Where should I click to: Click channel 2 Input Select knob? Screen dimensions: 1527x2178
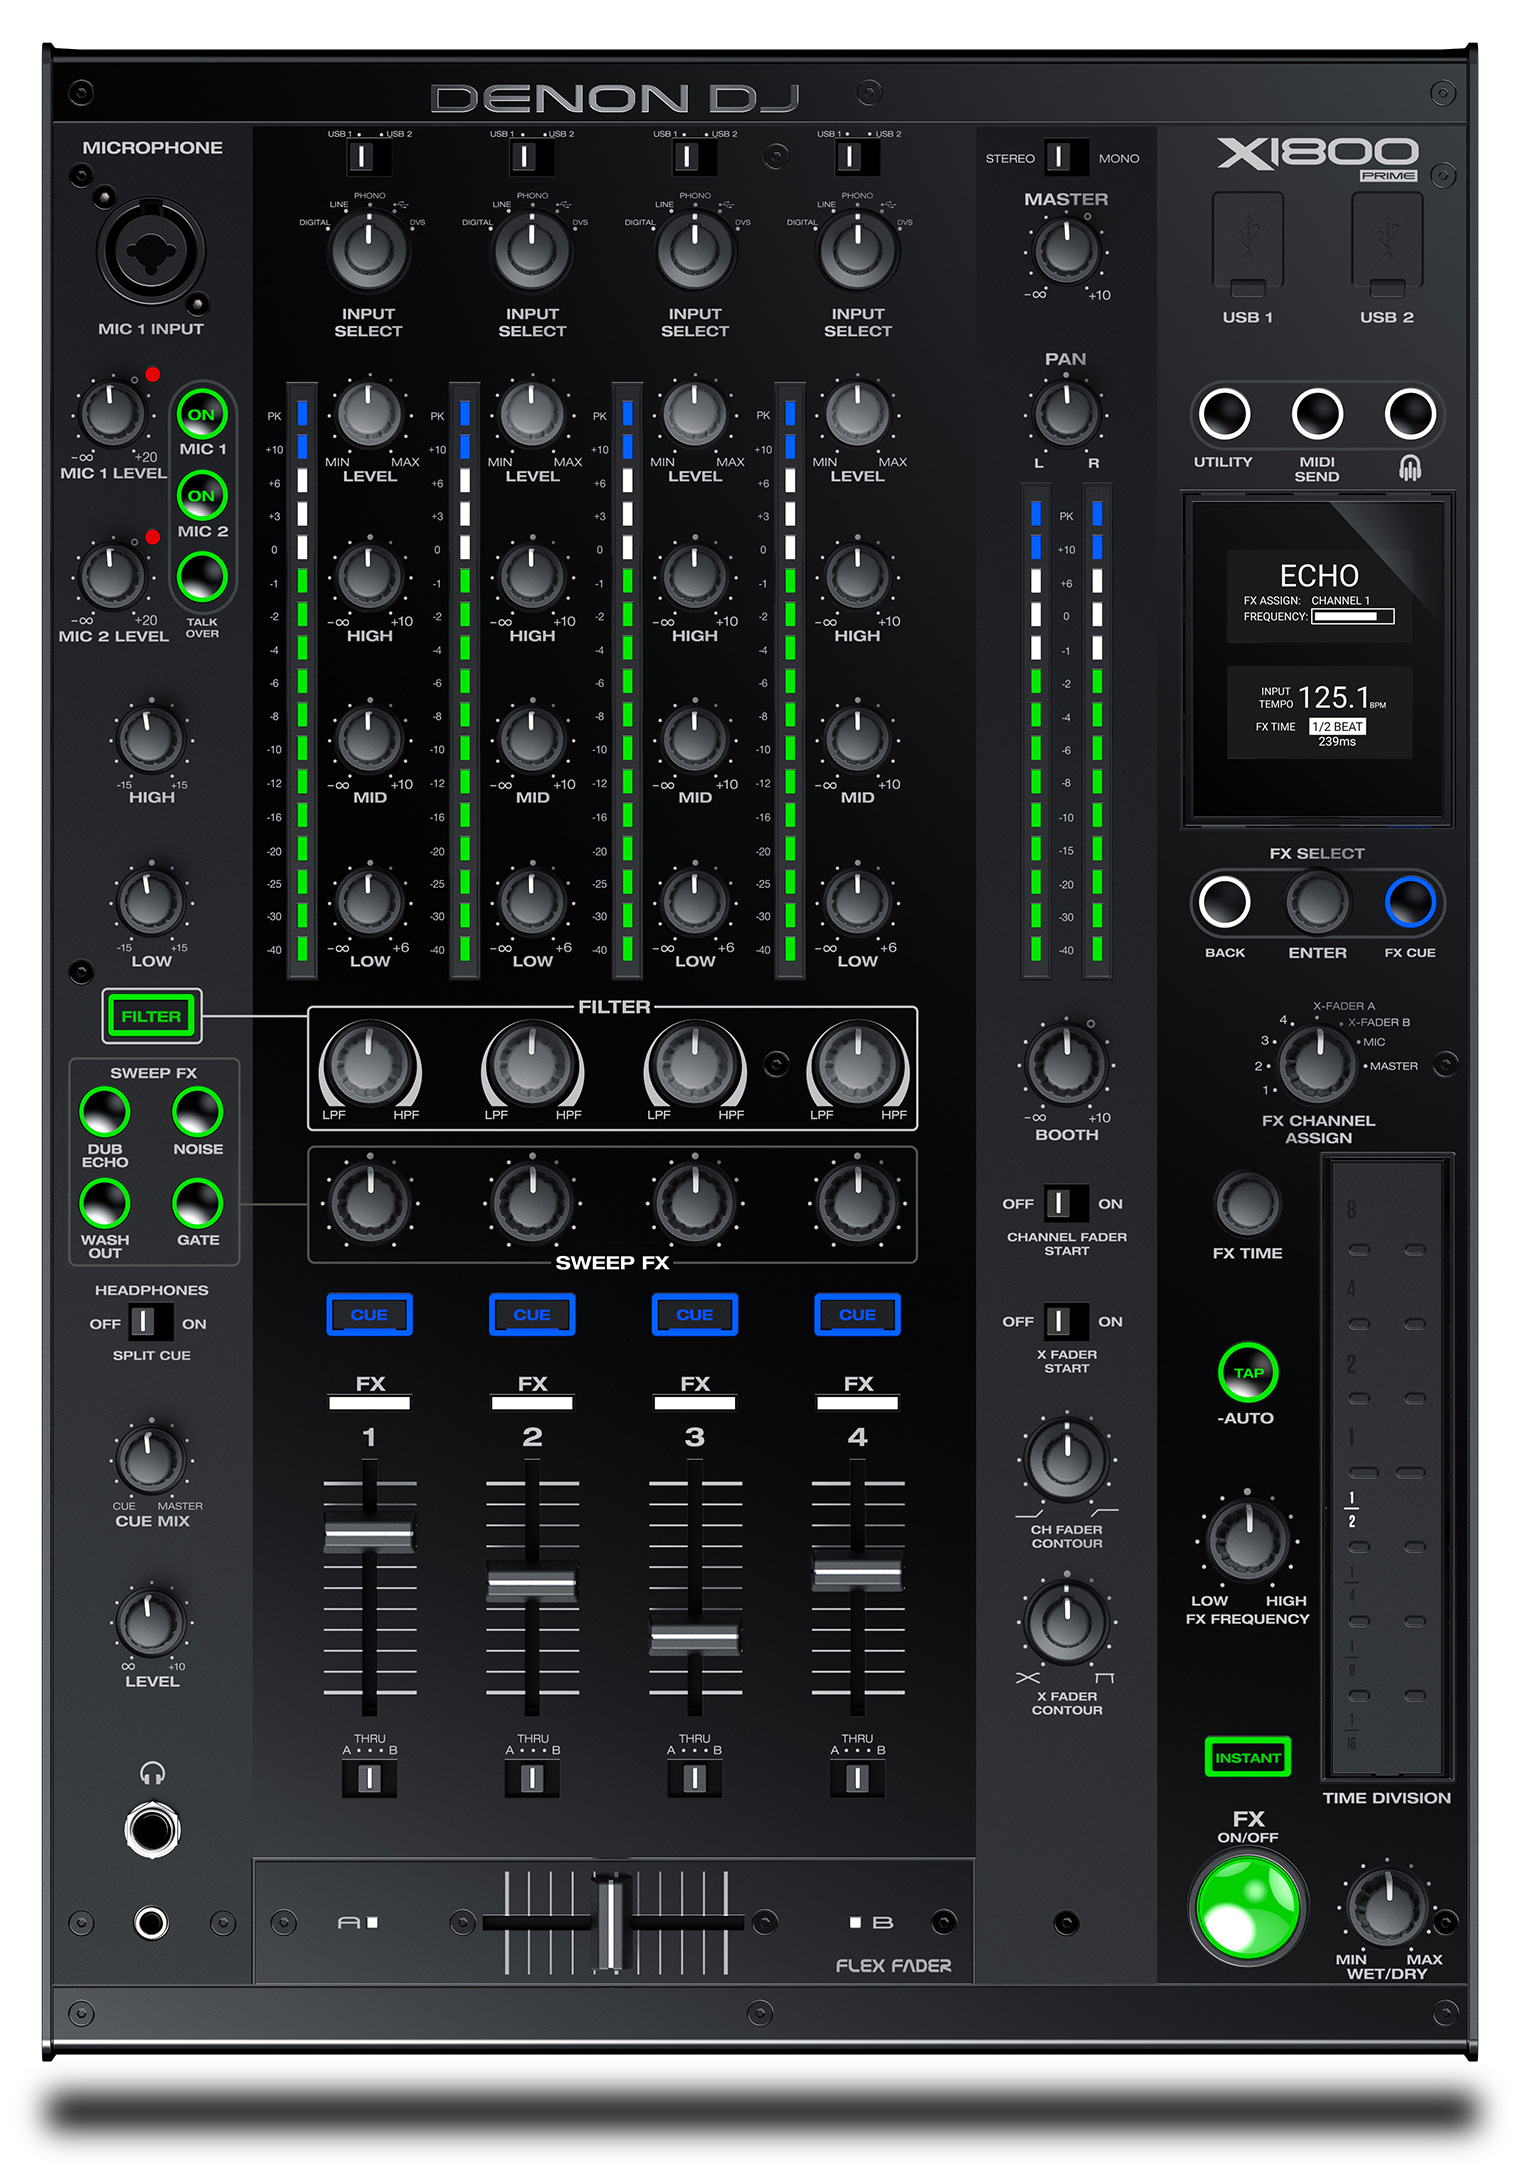(x=532, y=250)
